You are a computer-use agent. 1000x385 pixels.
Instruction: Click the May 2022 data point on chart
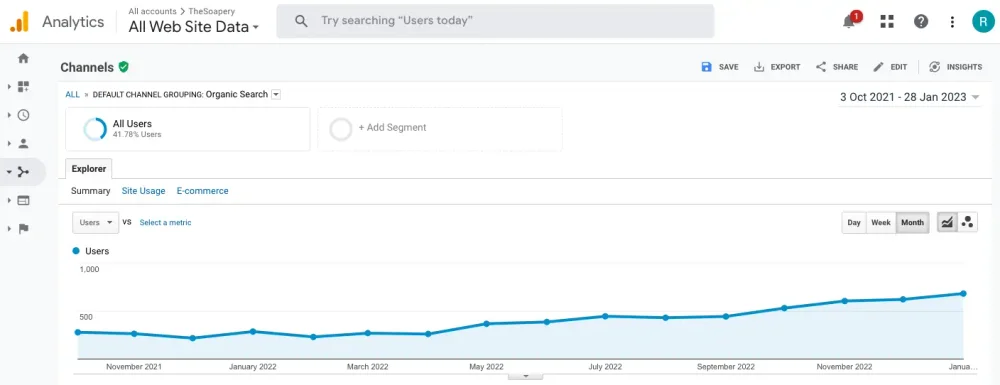point(487,324)
